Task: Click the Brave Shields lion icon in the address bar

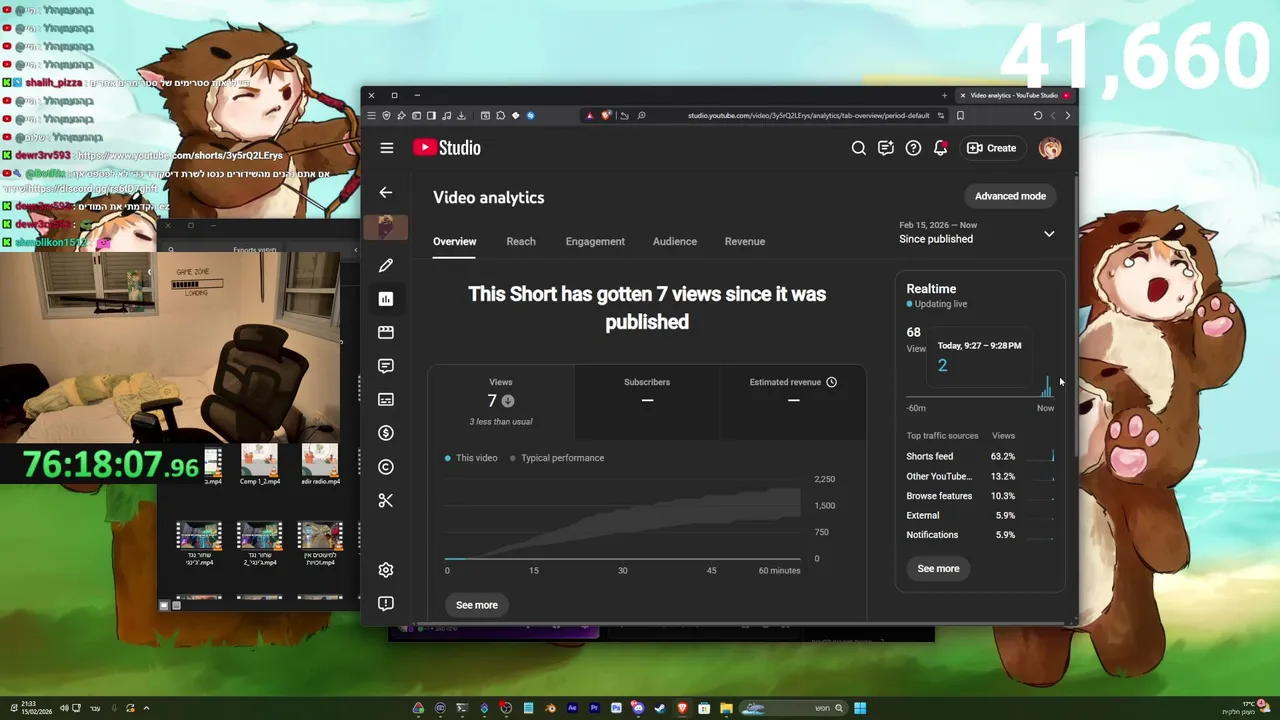Action: coord(606,115)
